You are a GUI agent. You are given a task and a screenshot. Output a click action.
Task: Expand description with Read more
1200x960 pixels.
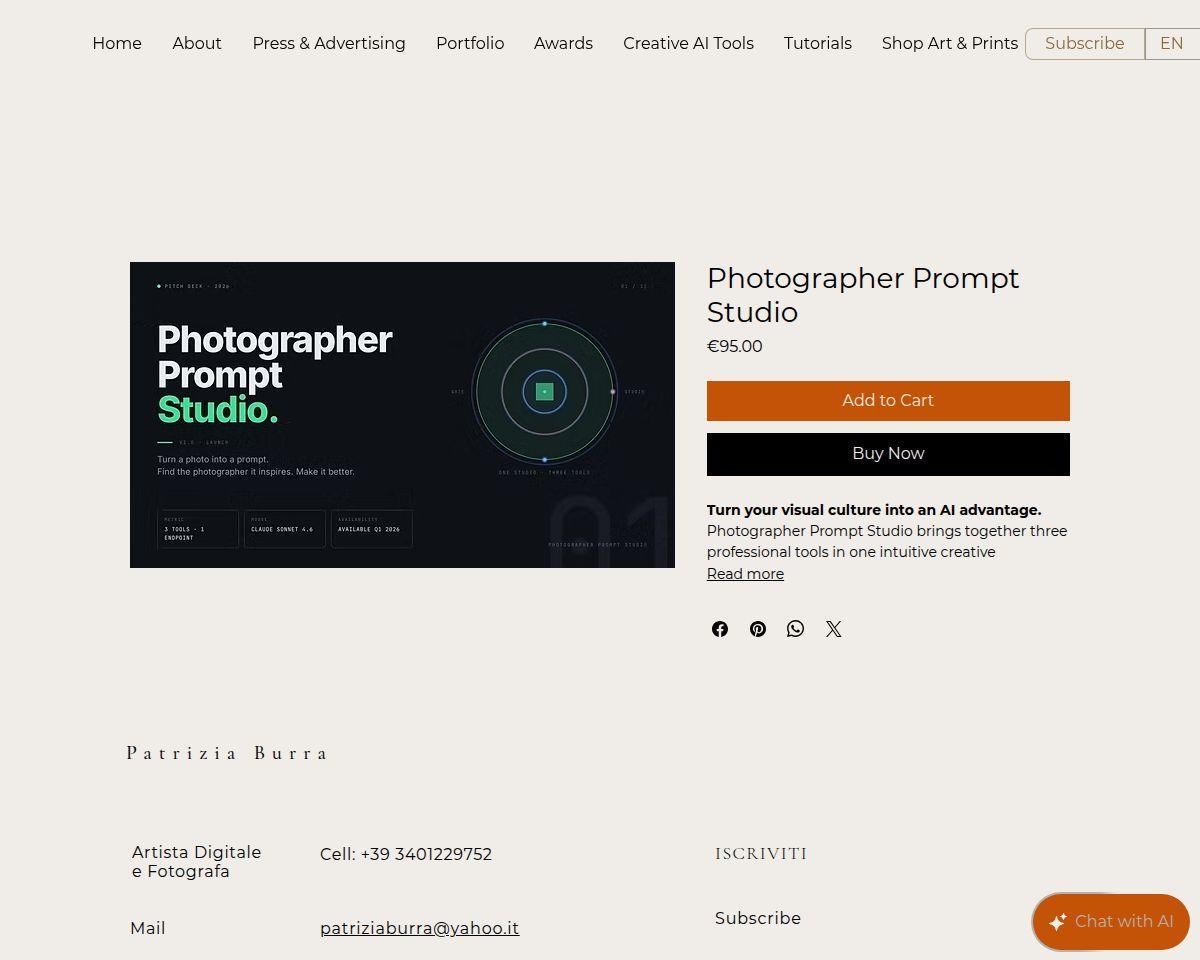click(745, 574)
